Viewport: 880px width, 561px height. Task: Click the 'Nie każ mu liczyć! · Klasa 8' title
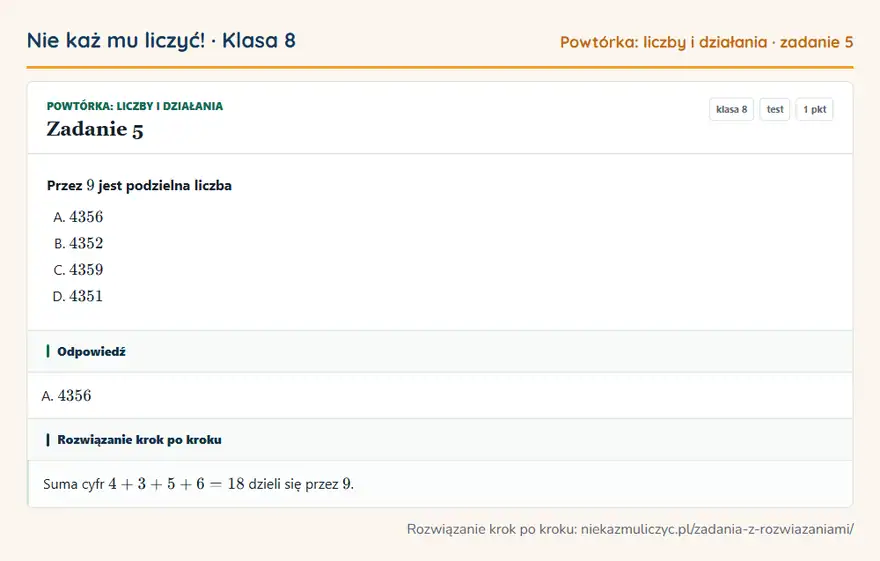coord(161,41)
